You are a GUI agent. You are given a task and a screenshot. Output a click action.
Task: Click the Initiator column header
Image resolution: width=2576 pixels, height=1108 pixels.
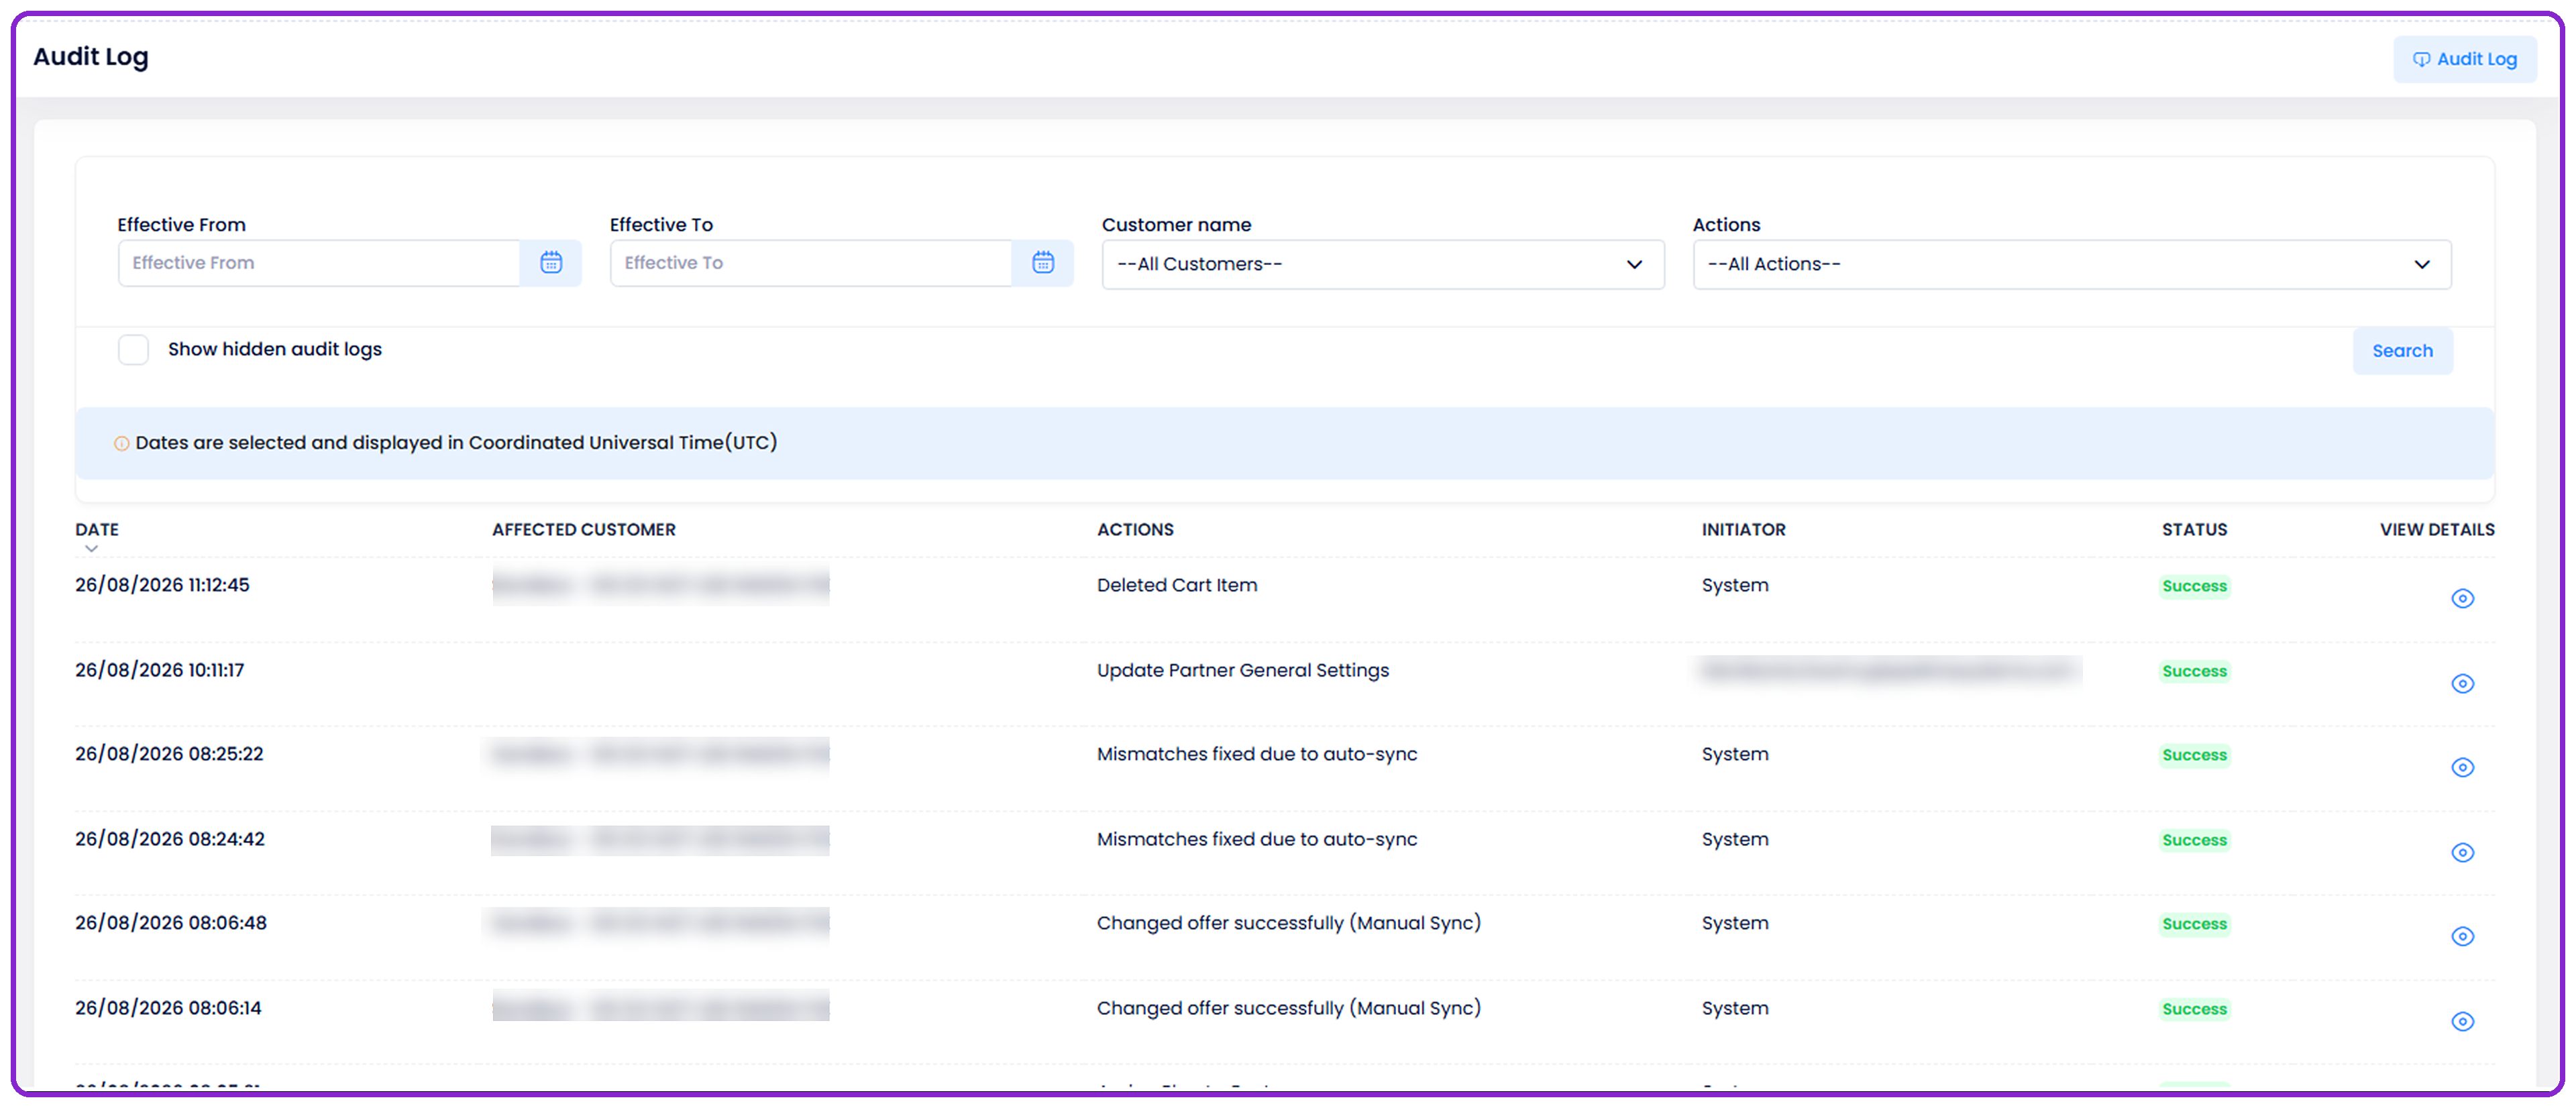[1743, 529]
